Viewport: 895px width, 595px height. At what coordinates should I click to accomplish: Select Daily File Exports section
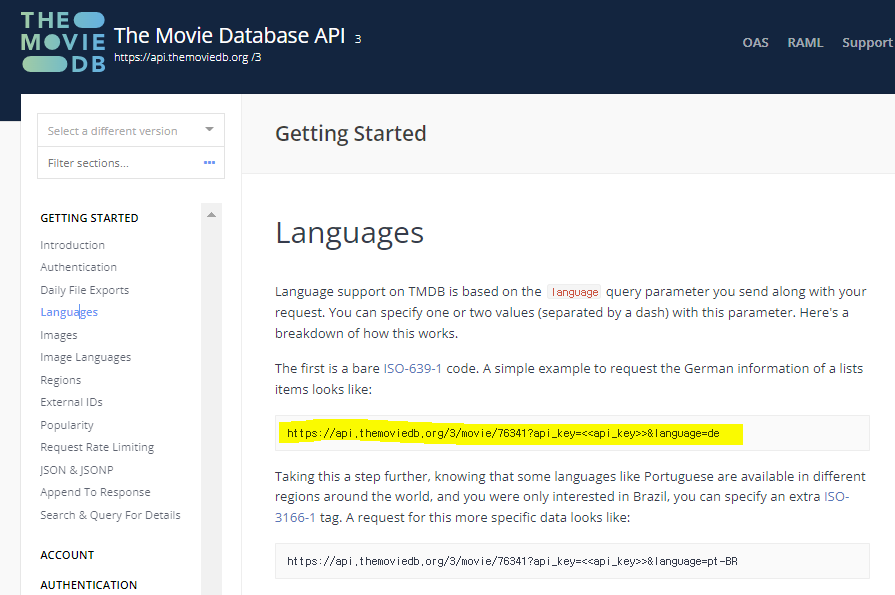coord(84,290)
